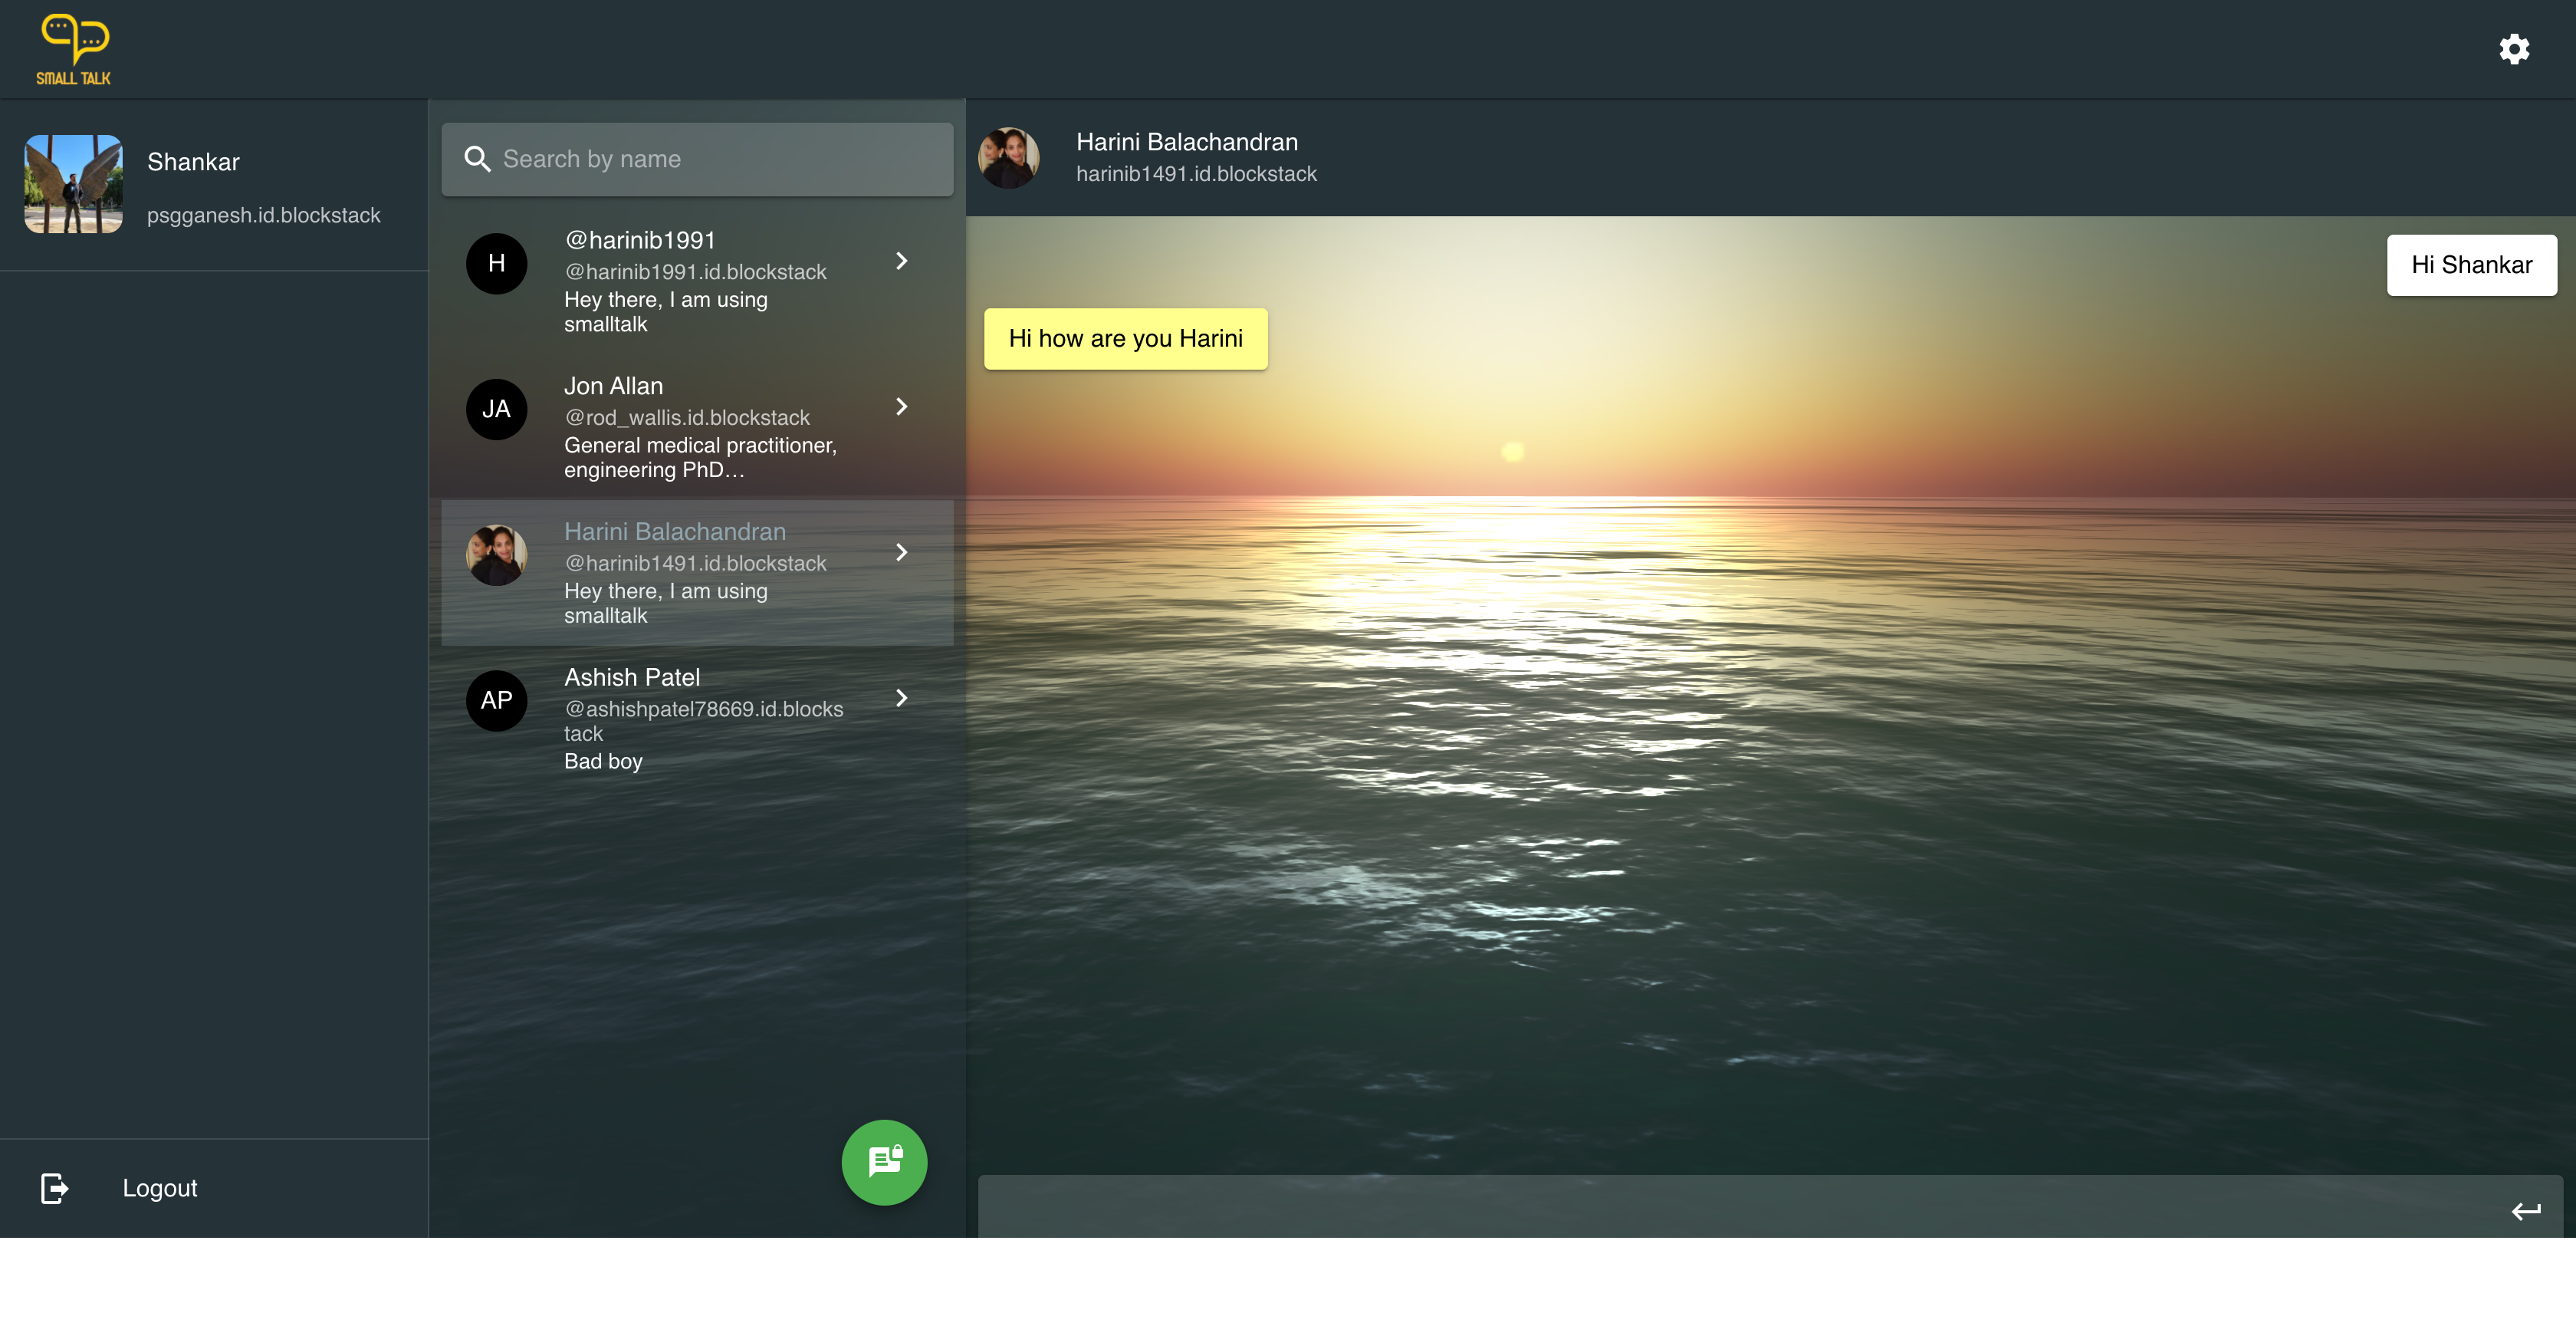Open chevron beside Ashish Patel
This screenshot has height=1336, width=2576.
[x=901, y=698]
